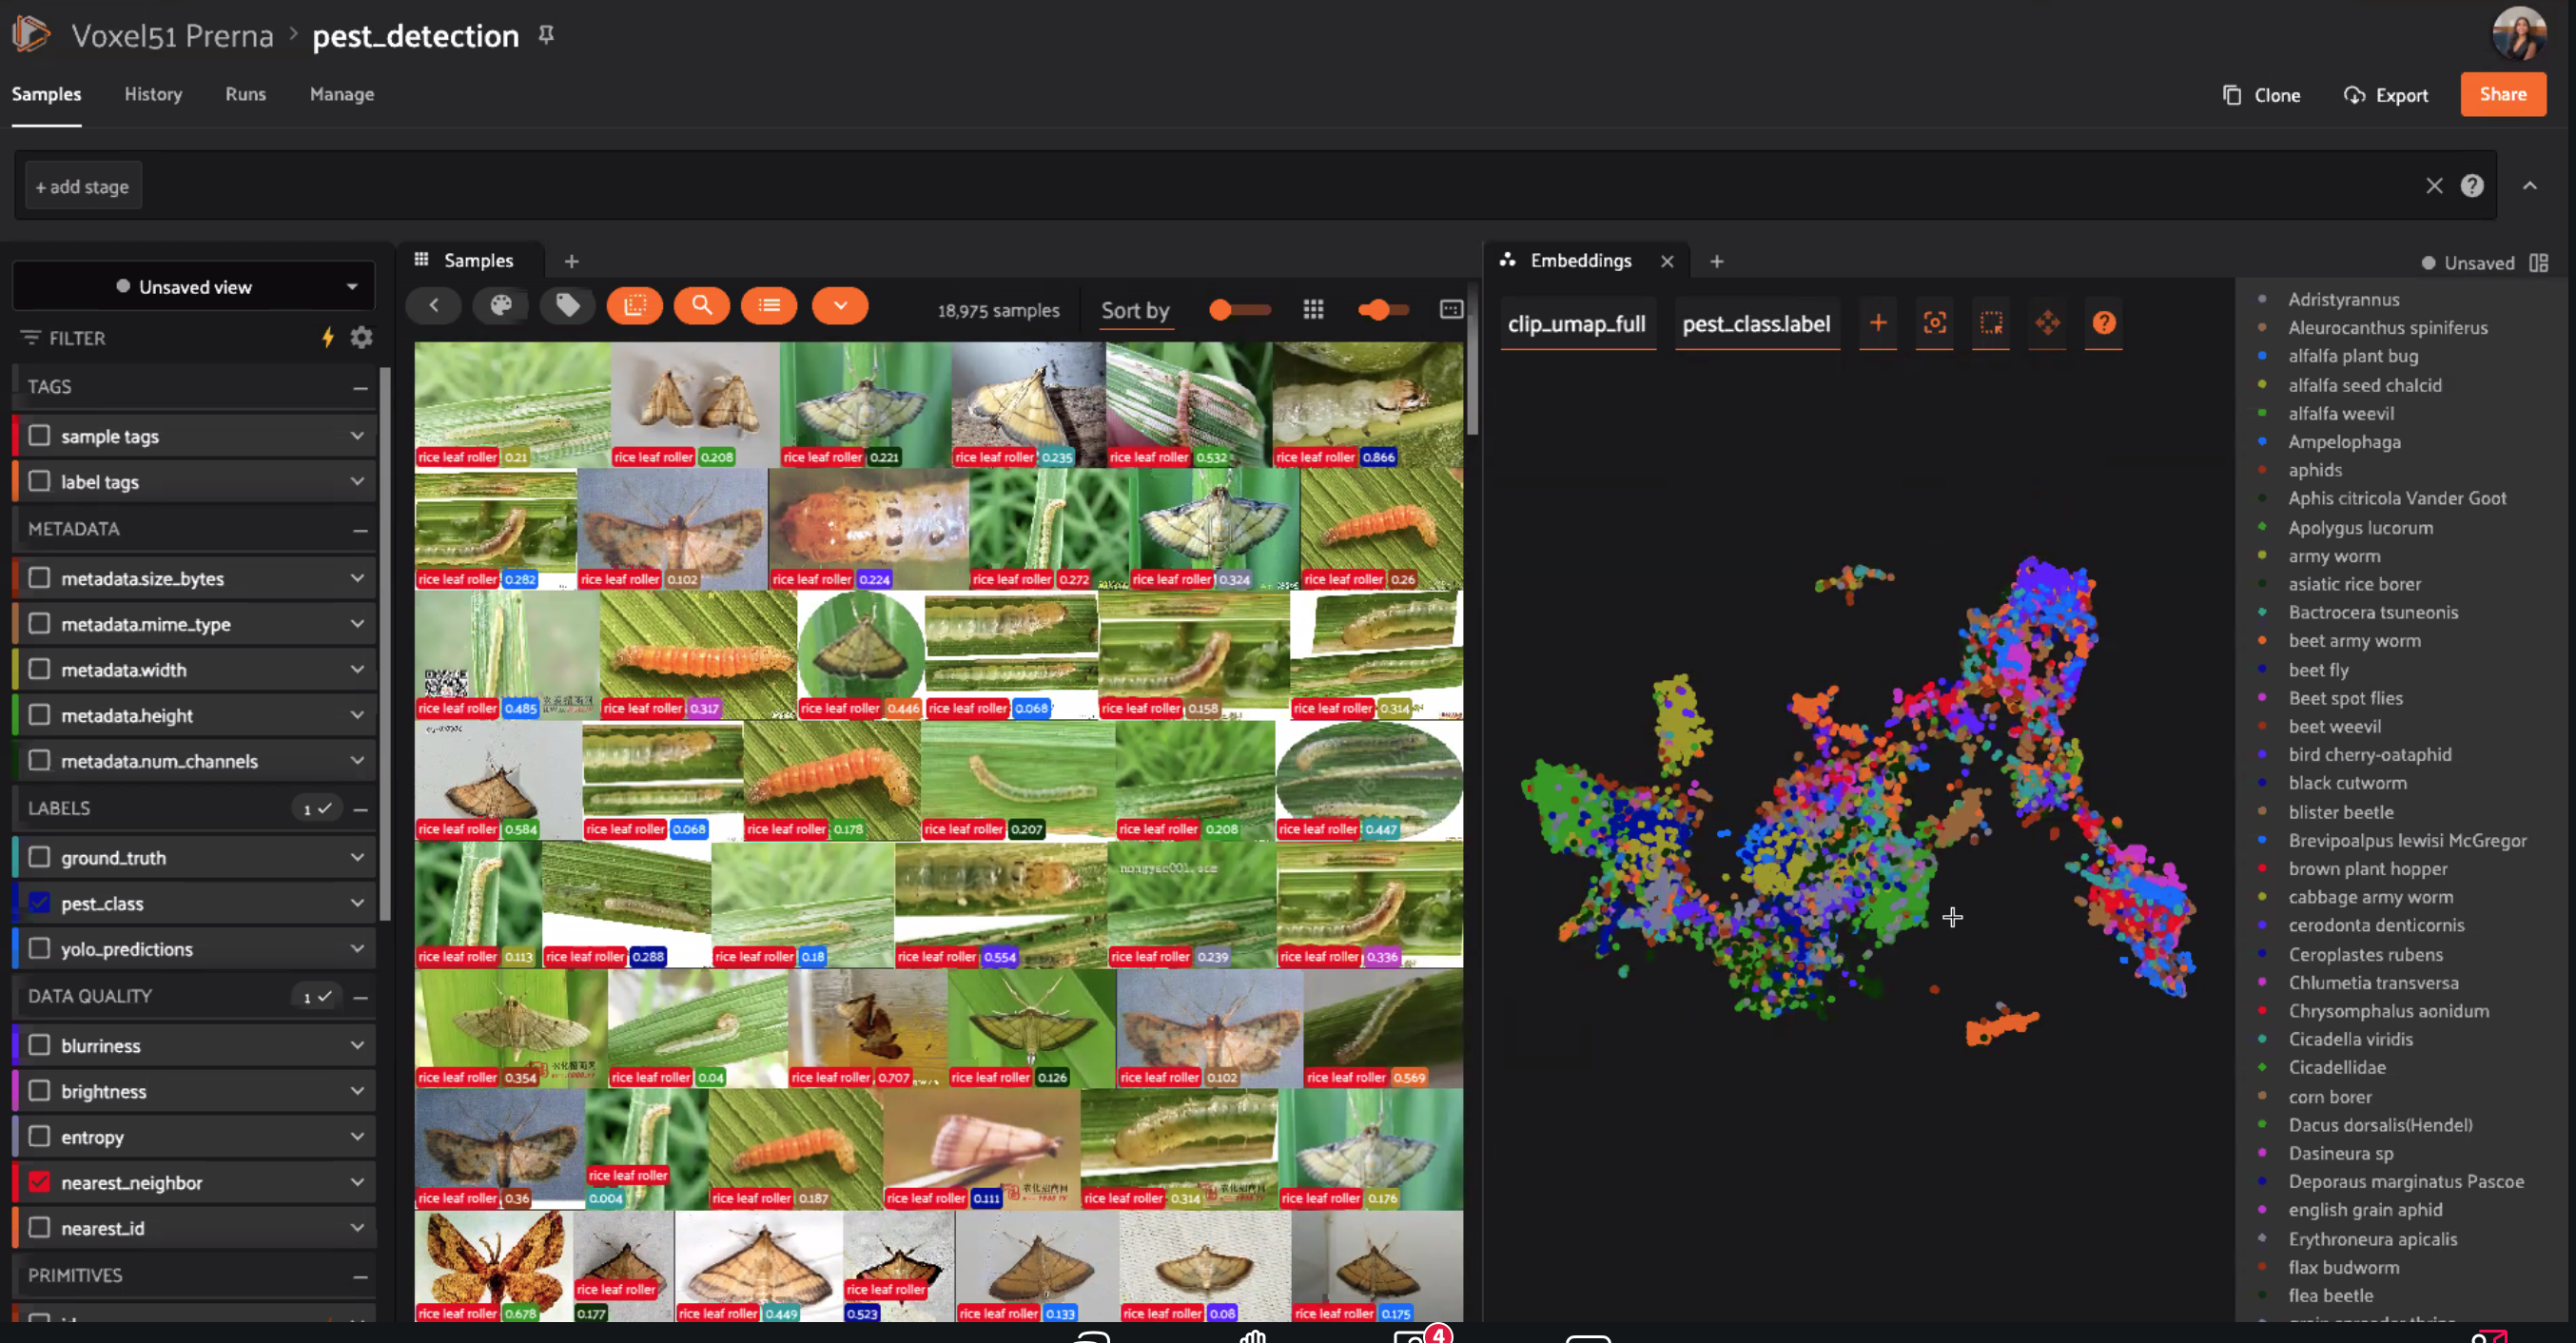Toggle the nearest_neighbor checkbox

click(x=40, y=1182)
